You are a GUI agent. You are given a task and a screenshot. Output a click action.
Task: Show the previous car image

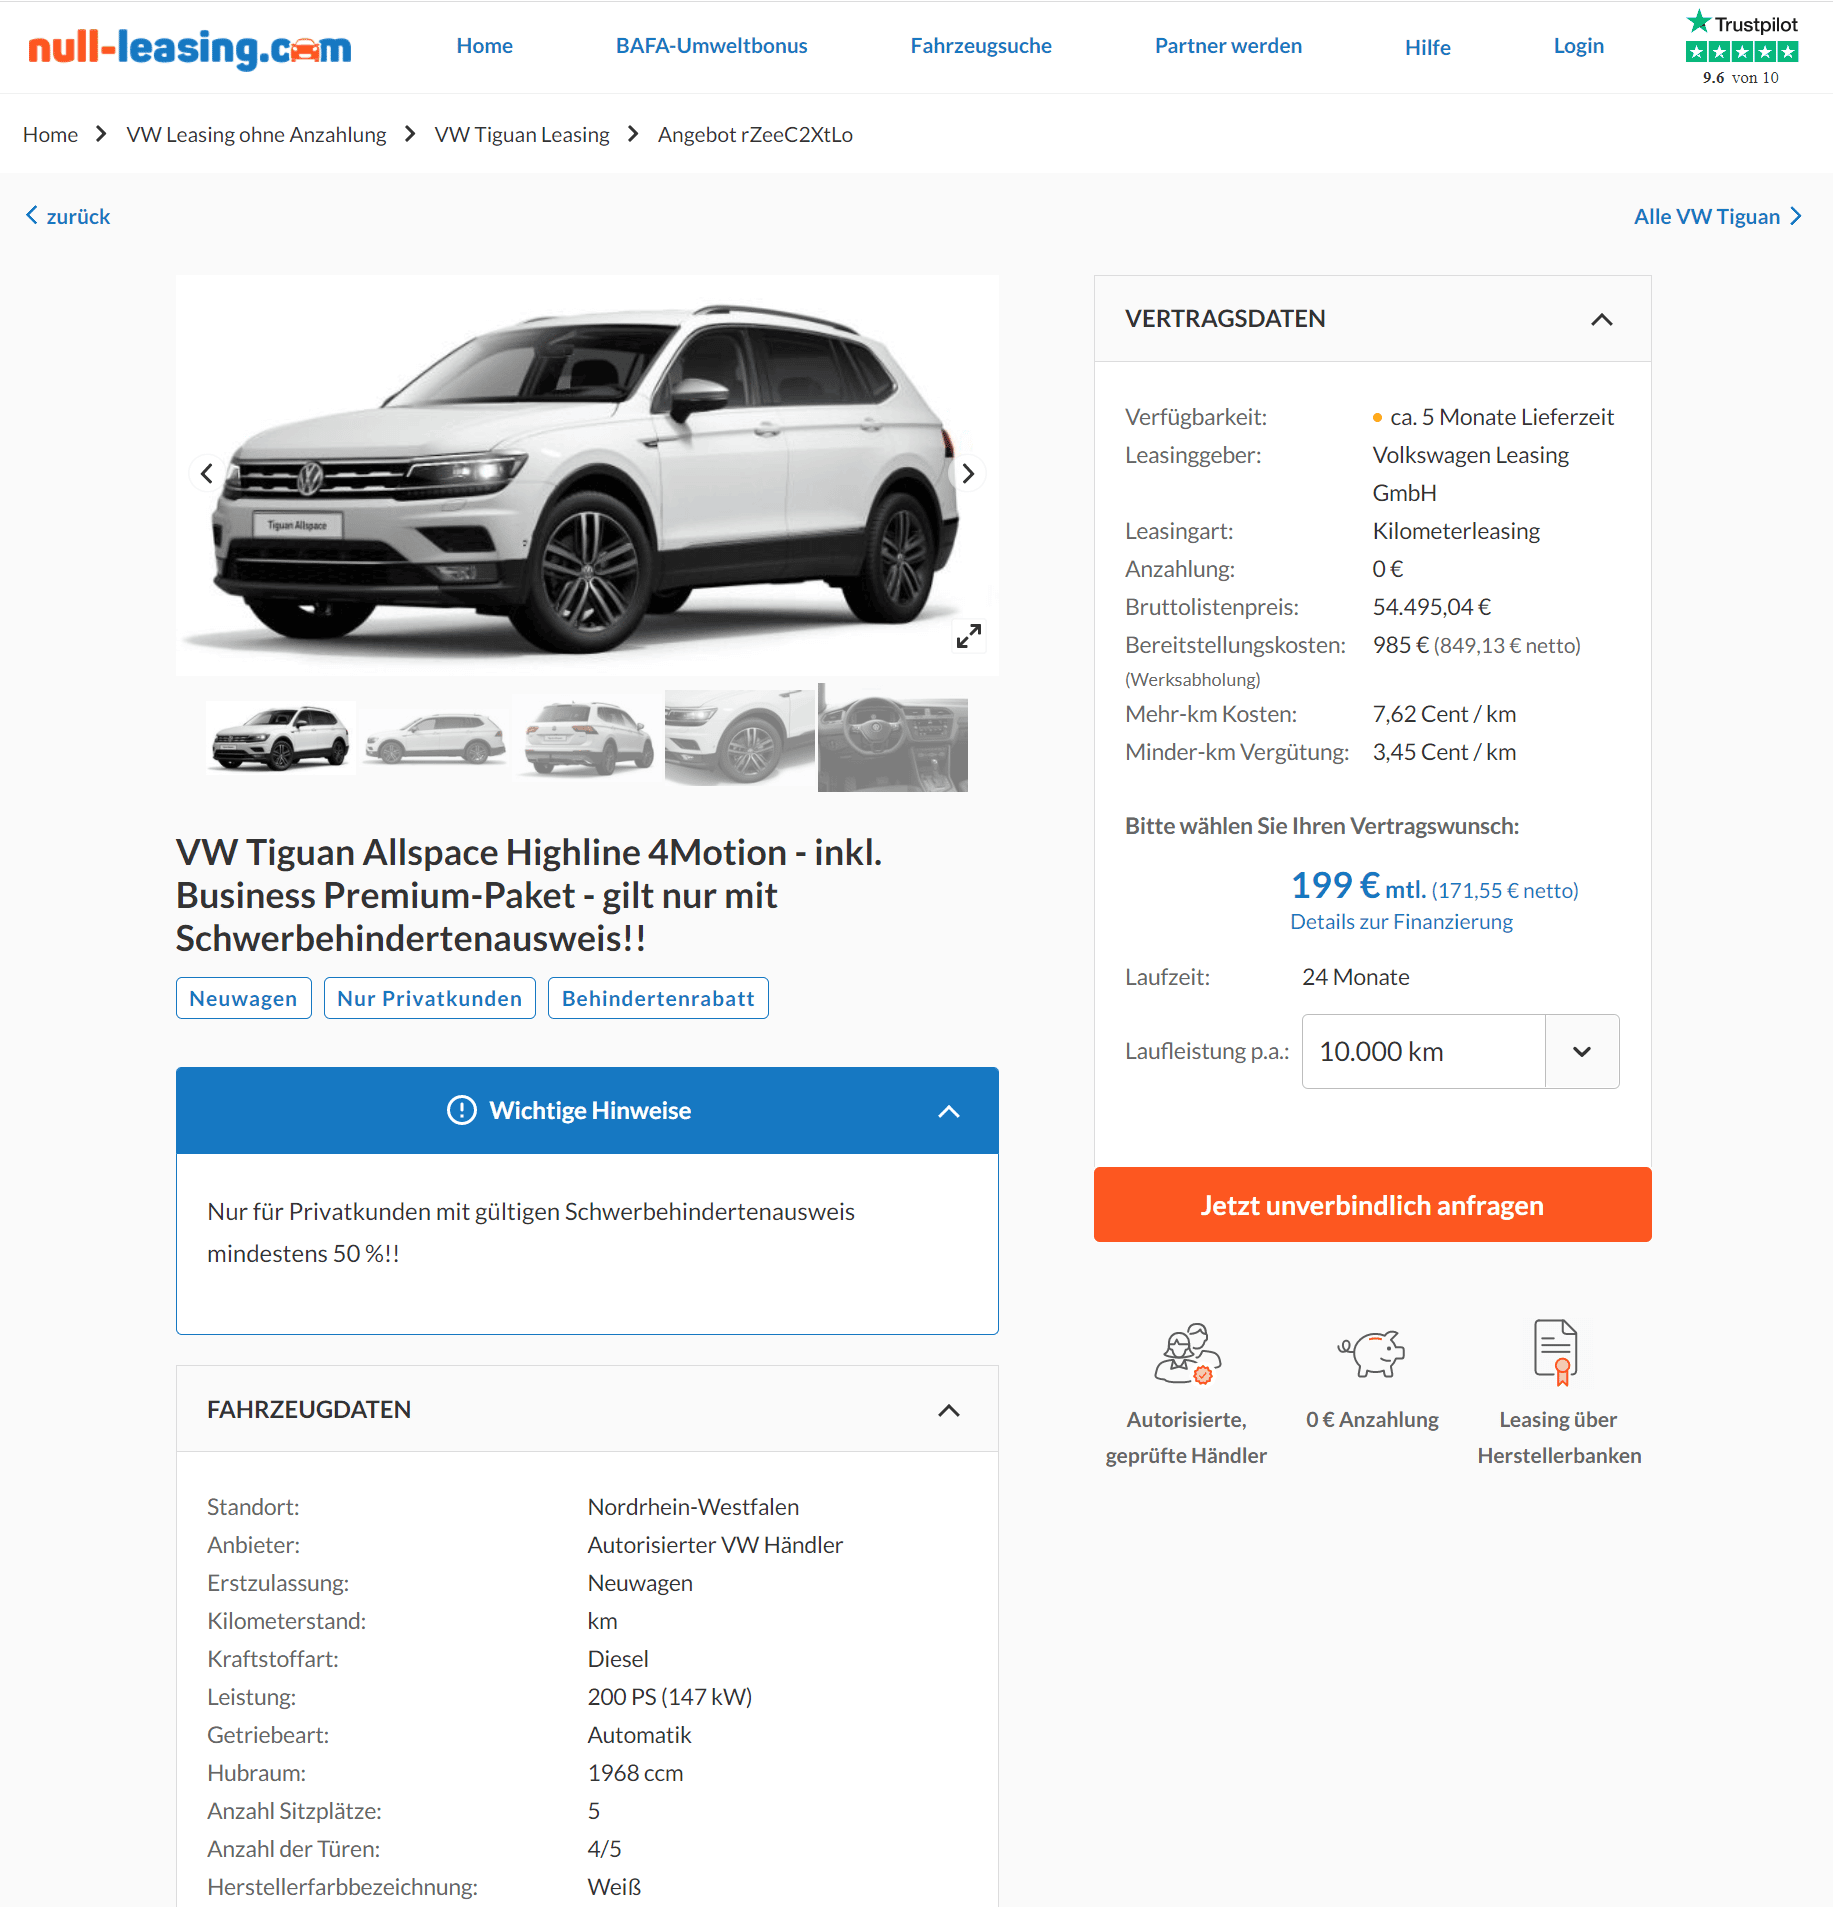point(207,473)
